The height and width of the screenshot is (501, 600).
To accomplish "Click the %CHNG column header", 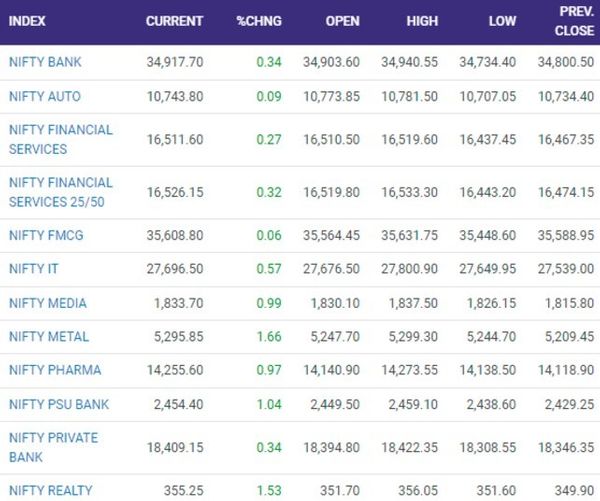I will pyautogui.click(x=259, y=21).
